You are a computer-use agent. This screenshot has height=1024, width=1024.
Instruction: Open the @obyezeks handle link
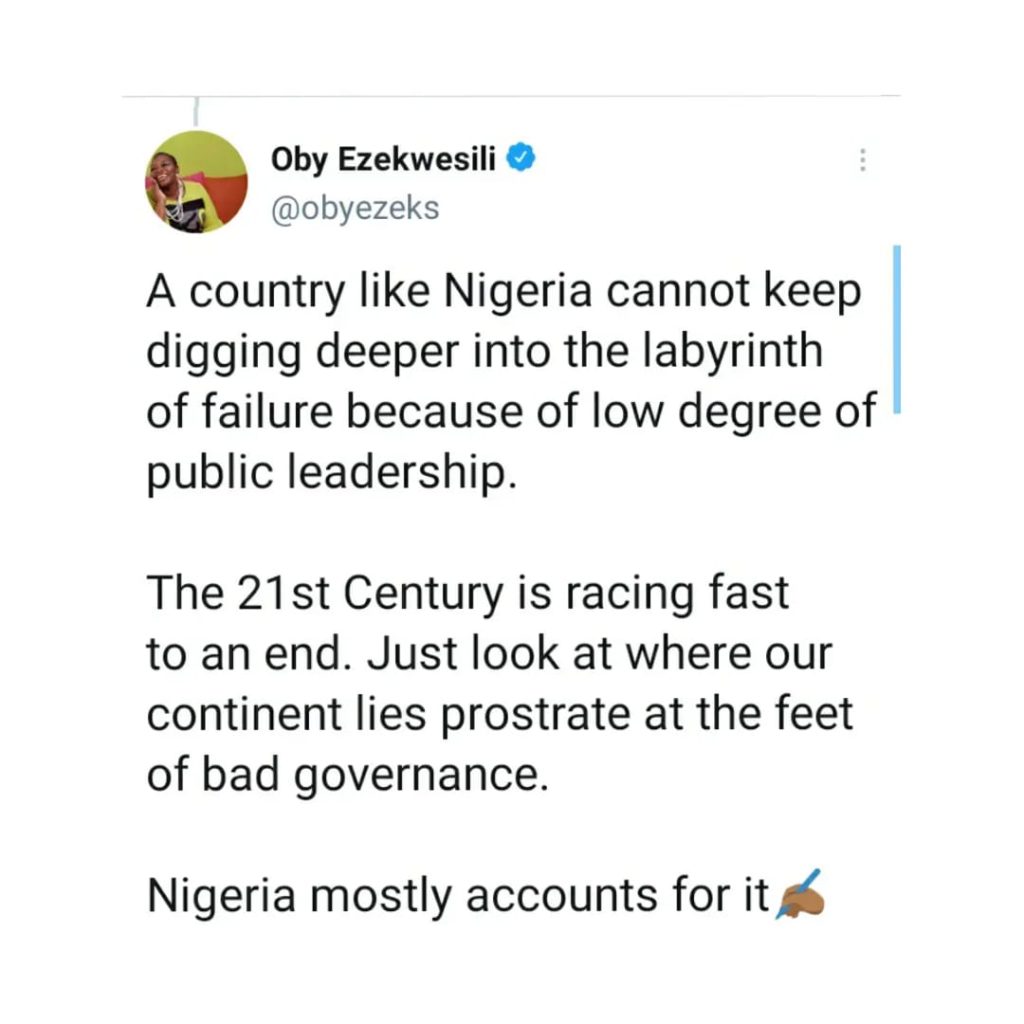point(355,209)
